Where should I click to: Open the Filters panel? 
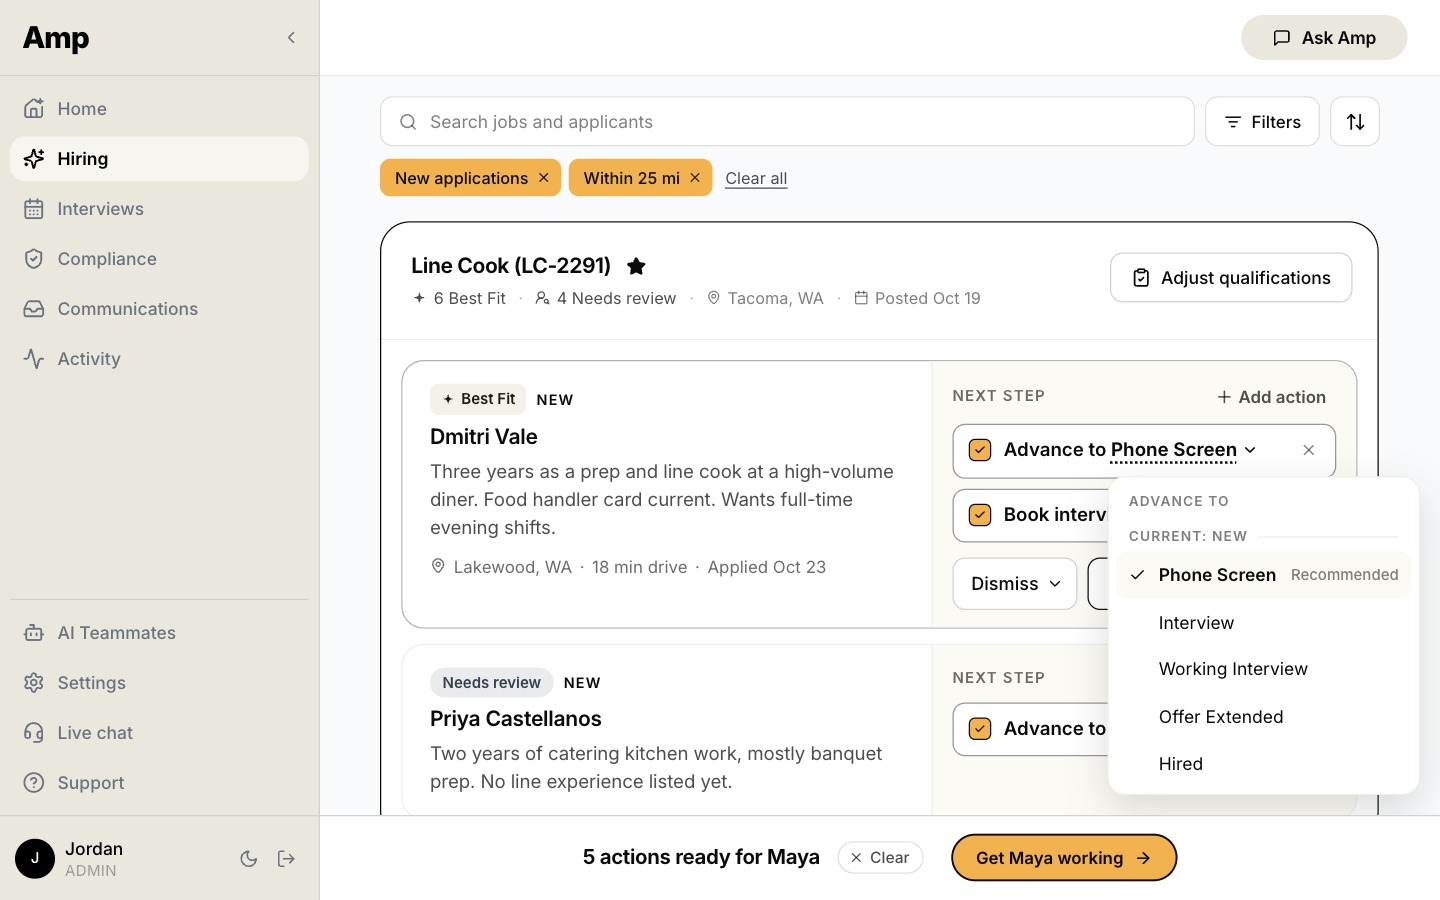pyautogui.click(x=1262, y=122)
